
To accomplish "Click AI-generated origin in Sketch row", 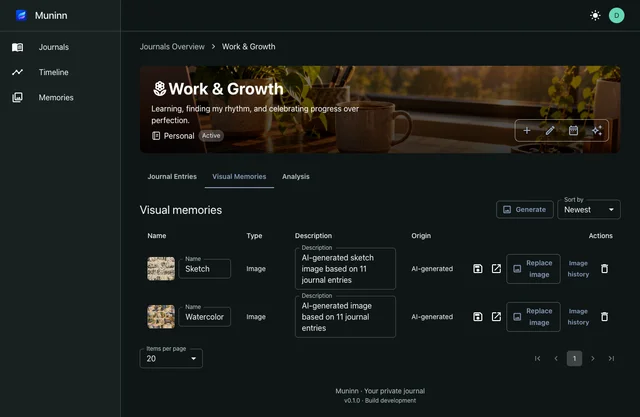I will click(432, 268).
